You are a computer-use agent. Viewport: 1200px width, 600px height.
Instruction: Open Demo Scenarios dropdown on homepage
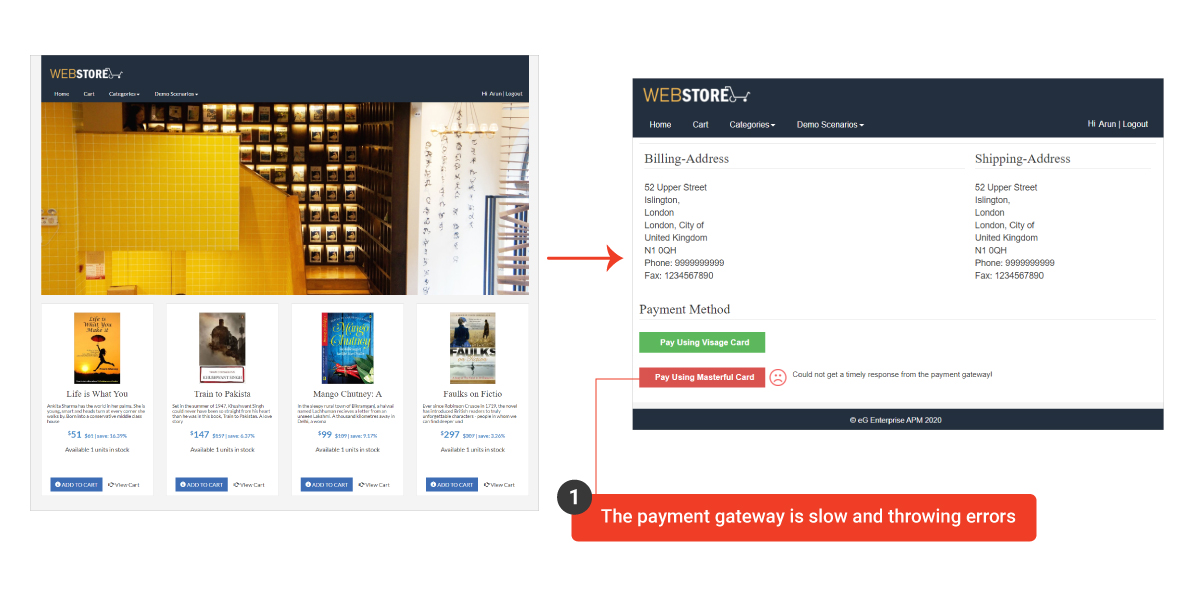pos(176,94)
